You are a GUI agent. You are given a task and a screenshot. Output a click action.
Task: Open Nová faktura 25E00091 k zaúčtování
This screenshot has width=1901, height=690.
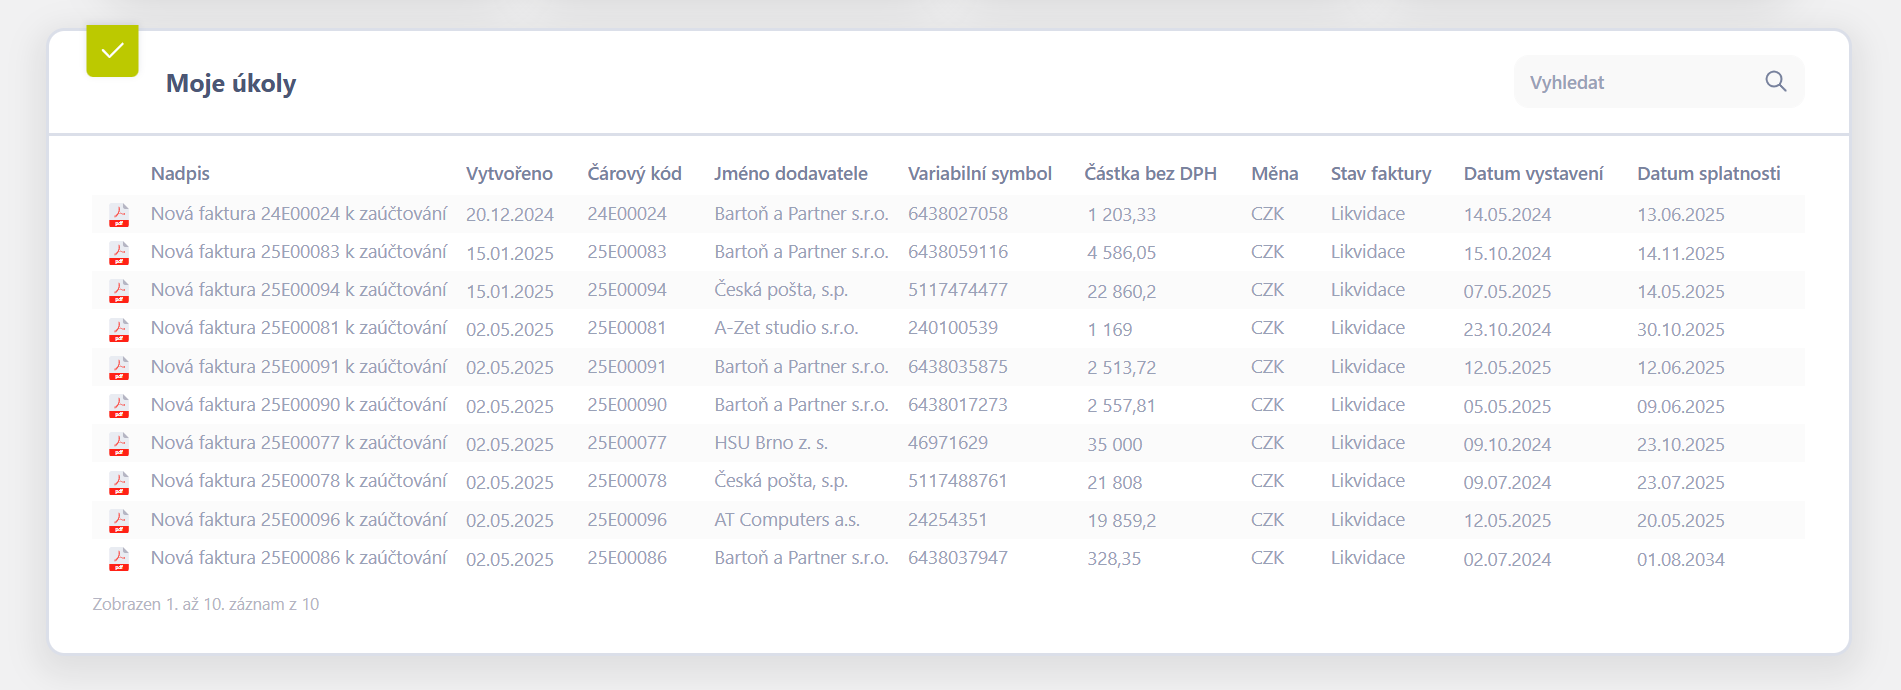298,367
